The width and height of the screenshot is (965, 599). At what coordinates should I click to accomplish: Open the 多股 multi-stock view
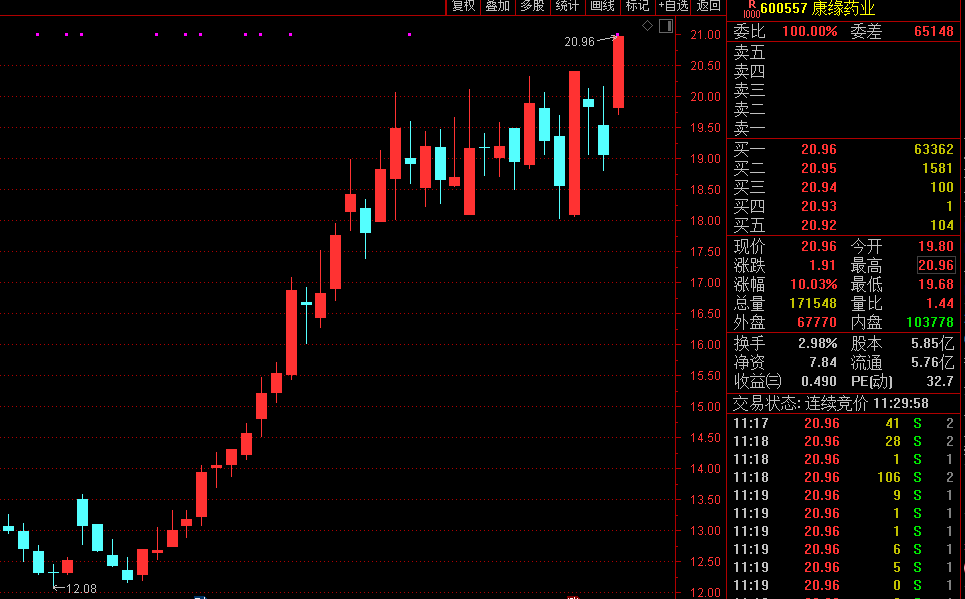[x=532, y=6]
